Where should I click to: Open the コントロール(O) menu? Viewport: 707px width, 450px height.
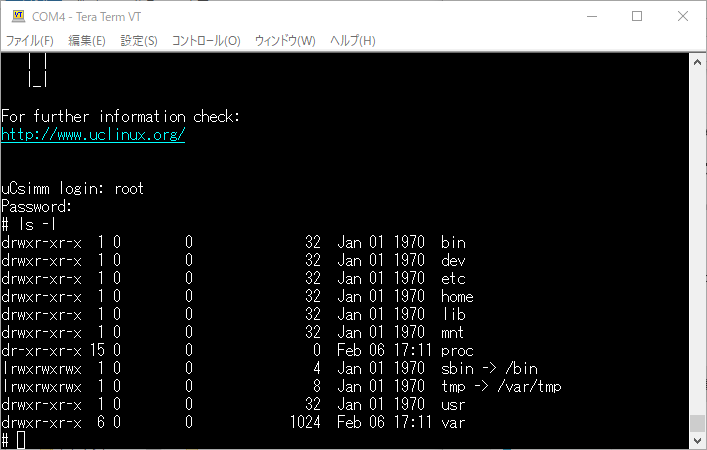pos(206,41)
